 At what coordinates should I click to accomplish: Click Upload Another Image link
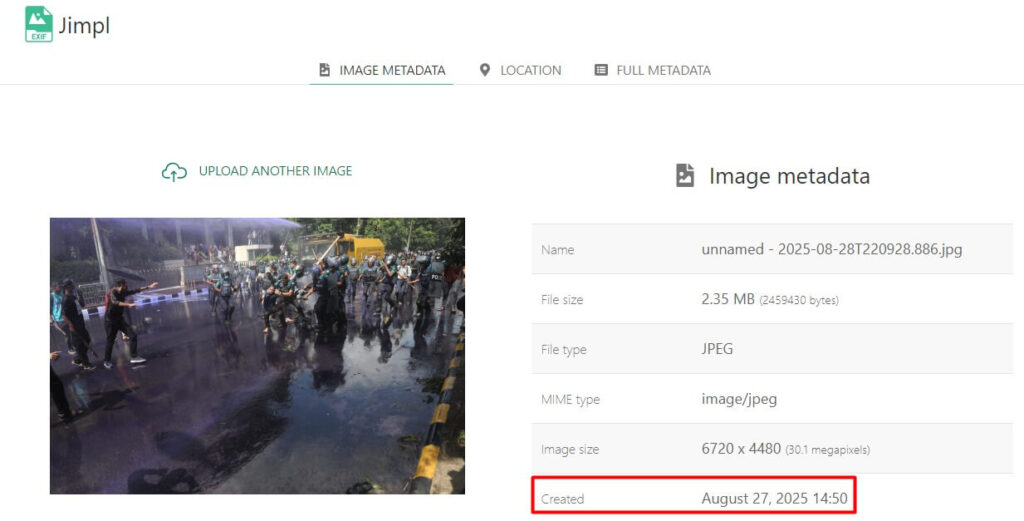click(276, 171)
